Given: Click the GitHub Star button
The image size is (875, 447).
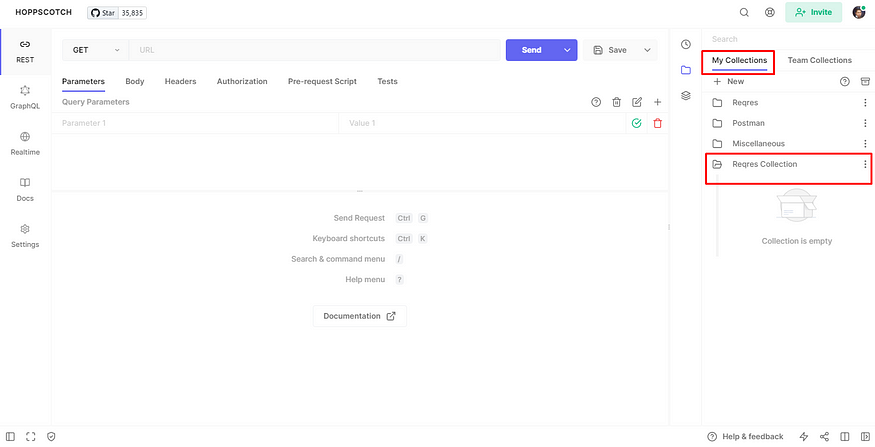Looking at the screenshot, I should (x=103, y=12).
